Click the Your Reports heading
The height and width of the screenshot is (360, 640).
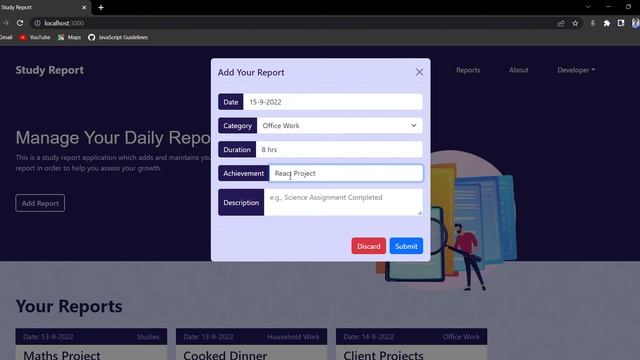pos(69,306)
